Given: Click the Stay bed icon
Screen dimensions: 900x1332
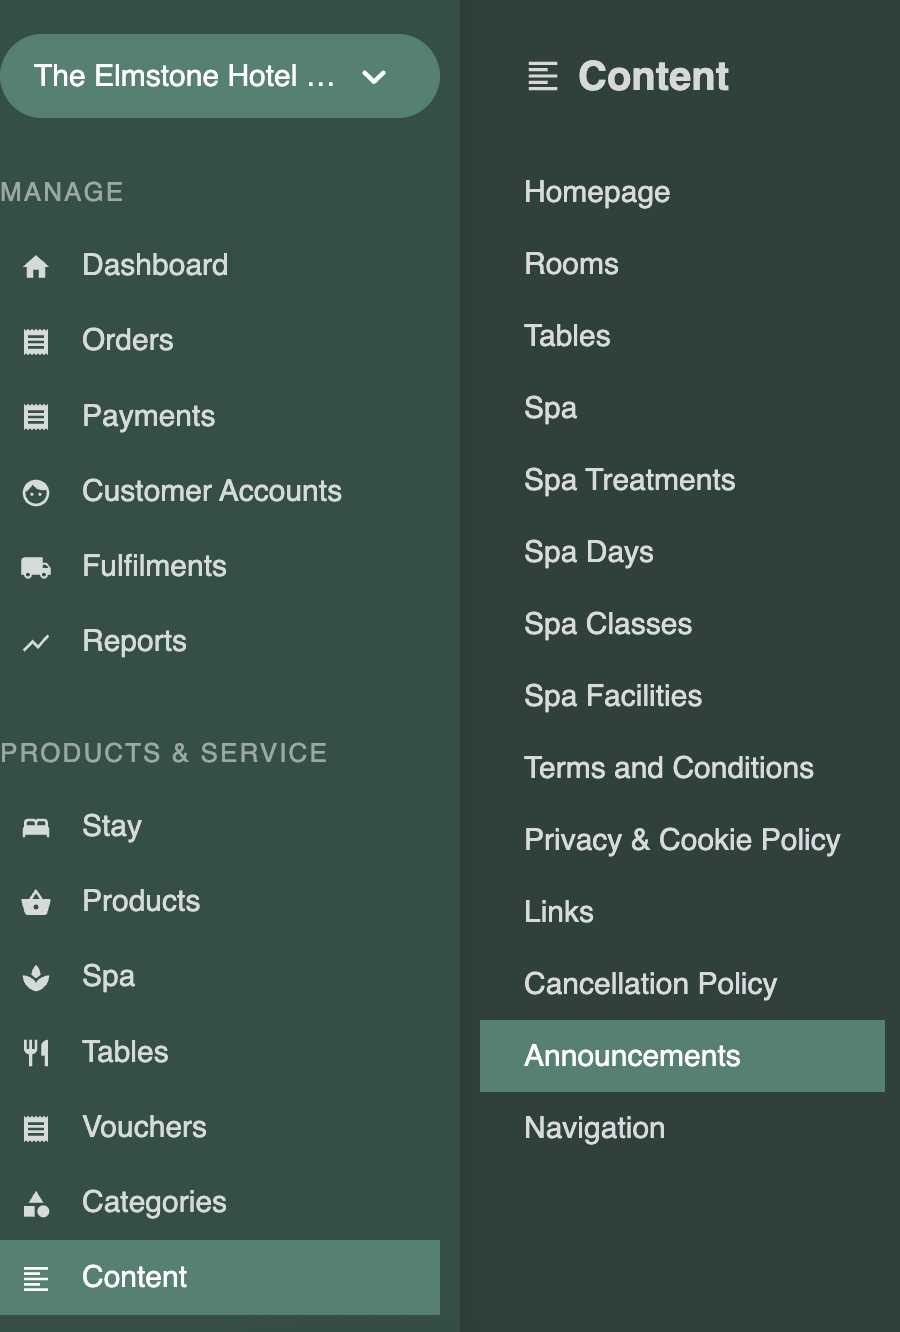Looking at the screenshot, I should click(x=36, y=827).
